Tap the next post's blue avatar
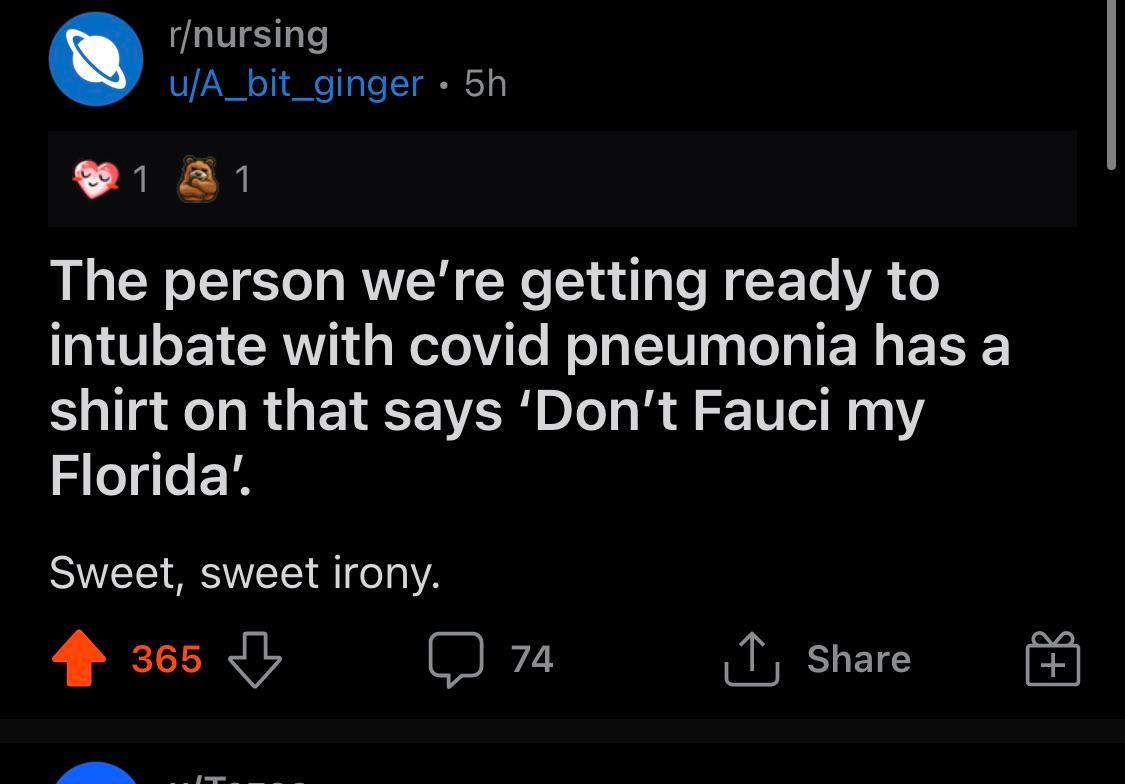Viewport: 1125px width, 784px height. click(96, 774)
